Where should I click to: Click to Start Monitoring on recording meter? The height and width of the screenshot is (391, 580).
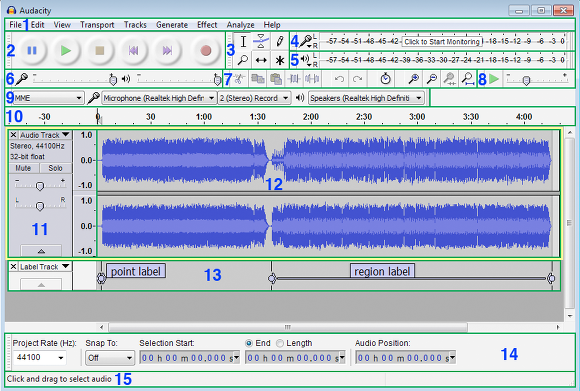pyautogui.click(x=442, y=41)
